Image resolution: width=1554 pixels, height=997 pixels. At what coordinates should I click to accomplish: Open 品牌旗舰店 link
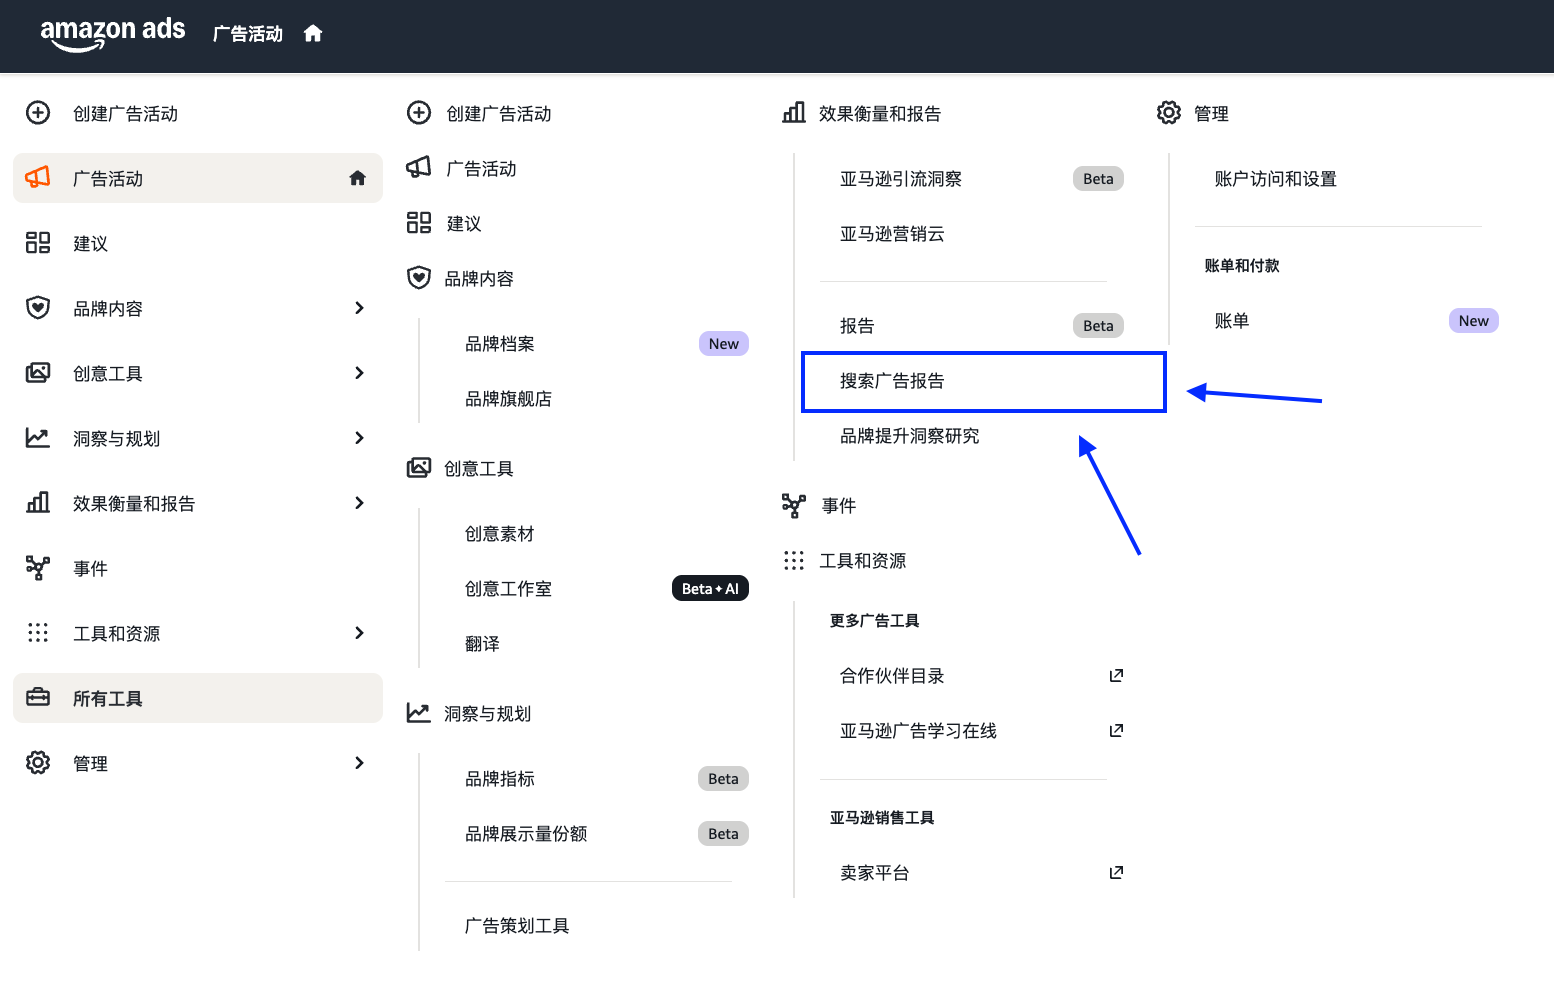(508, 399)
